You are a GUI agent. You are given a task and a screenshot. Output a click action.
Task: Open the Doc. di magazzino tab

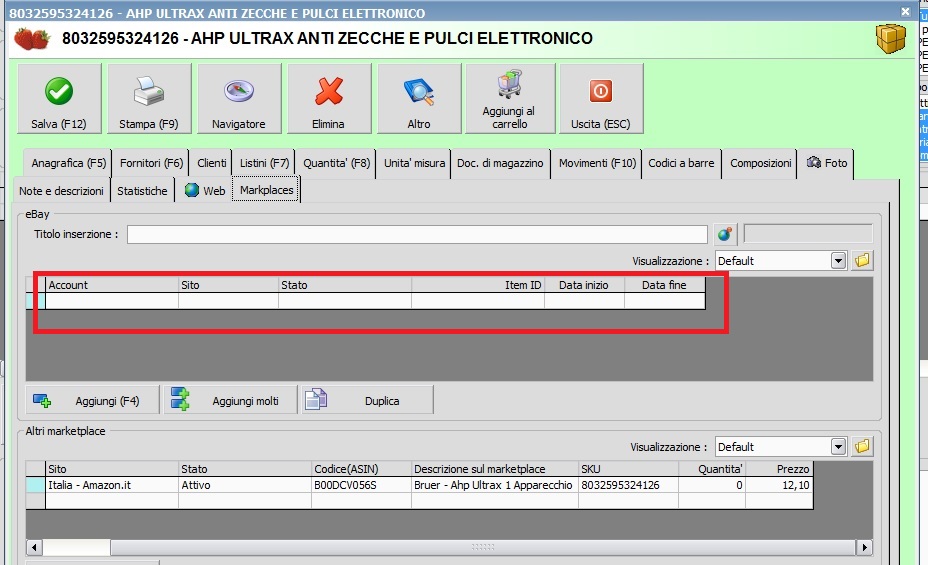500,163
